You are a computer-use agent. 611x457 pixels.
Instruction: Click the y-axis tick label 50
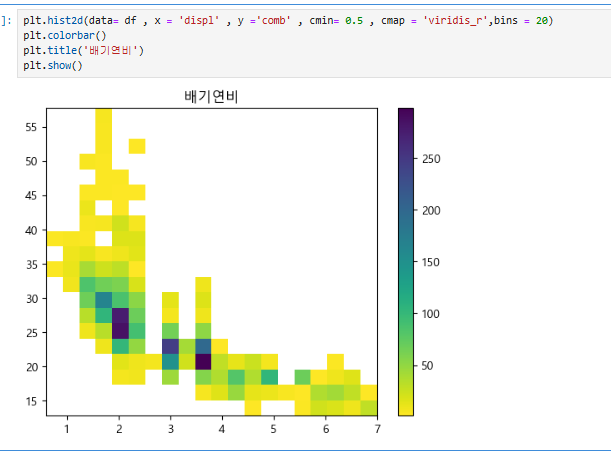click(x=31, y=161)
